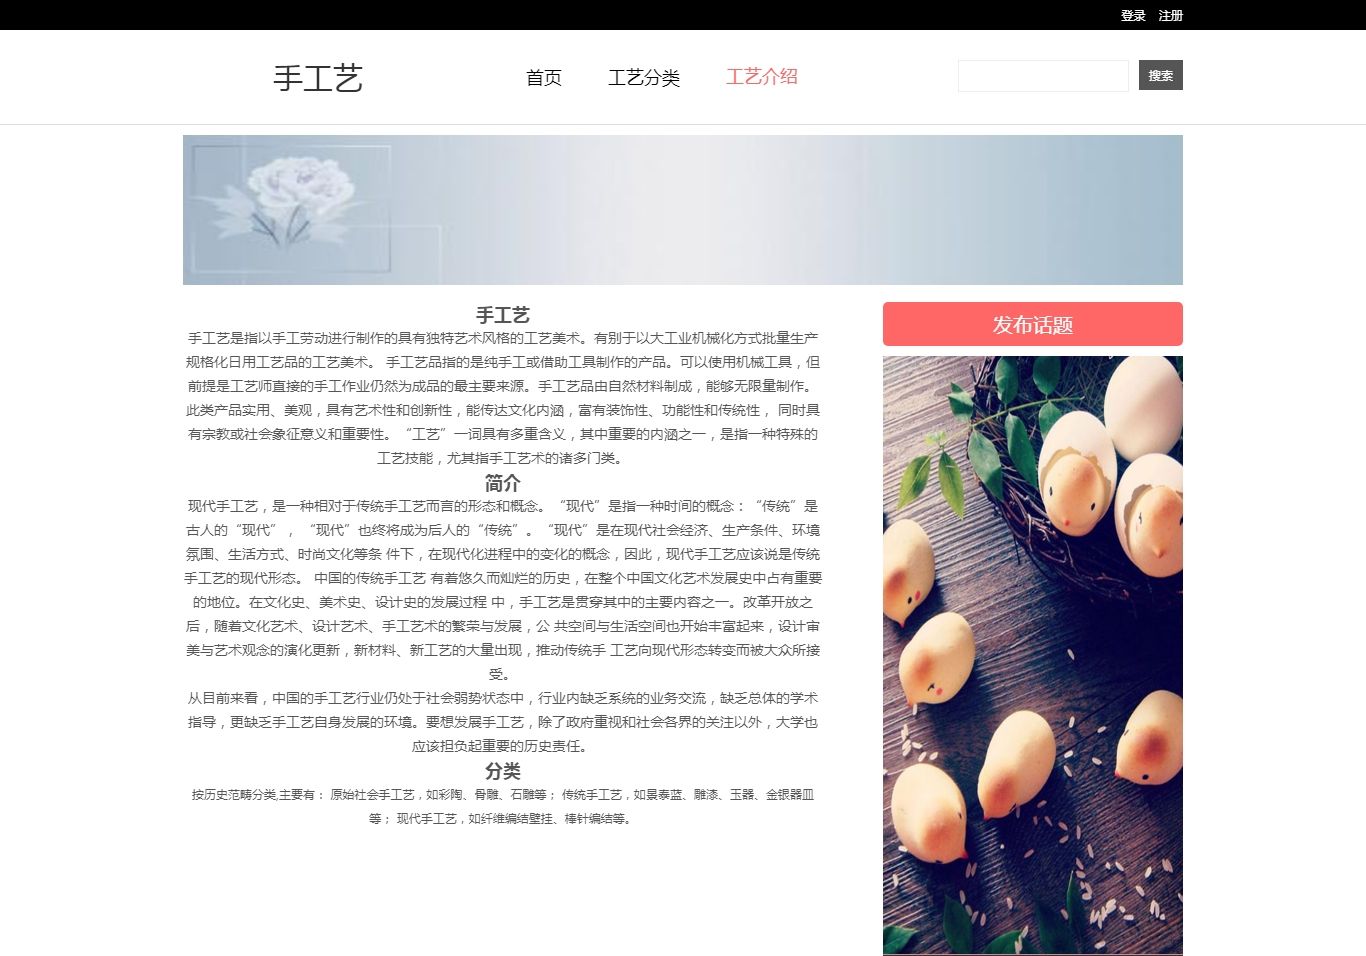Open the 工艺介绍 menu item
This screenshot has height=956, width=1366.
[x=762, y=77]
